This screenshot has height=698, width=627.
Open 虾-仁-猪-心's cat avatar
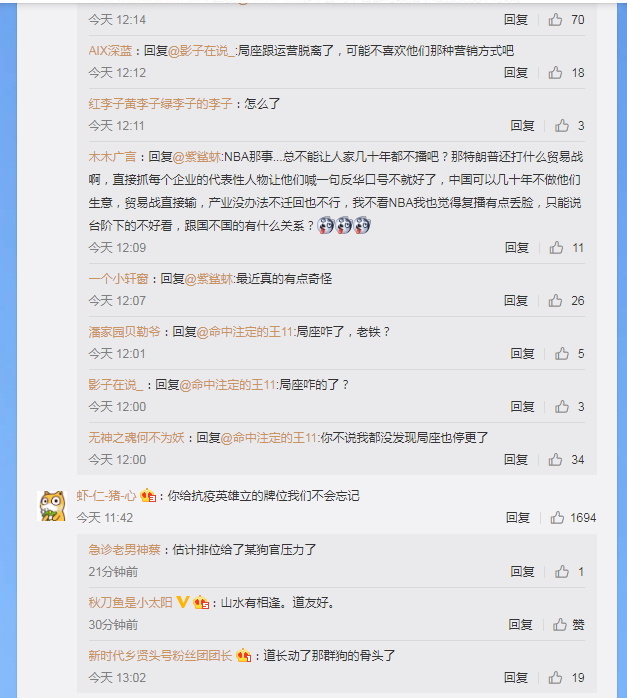tap(52, 506)
